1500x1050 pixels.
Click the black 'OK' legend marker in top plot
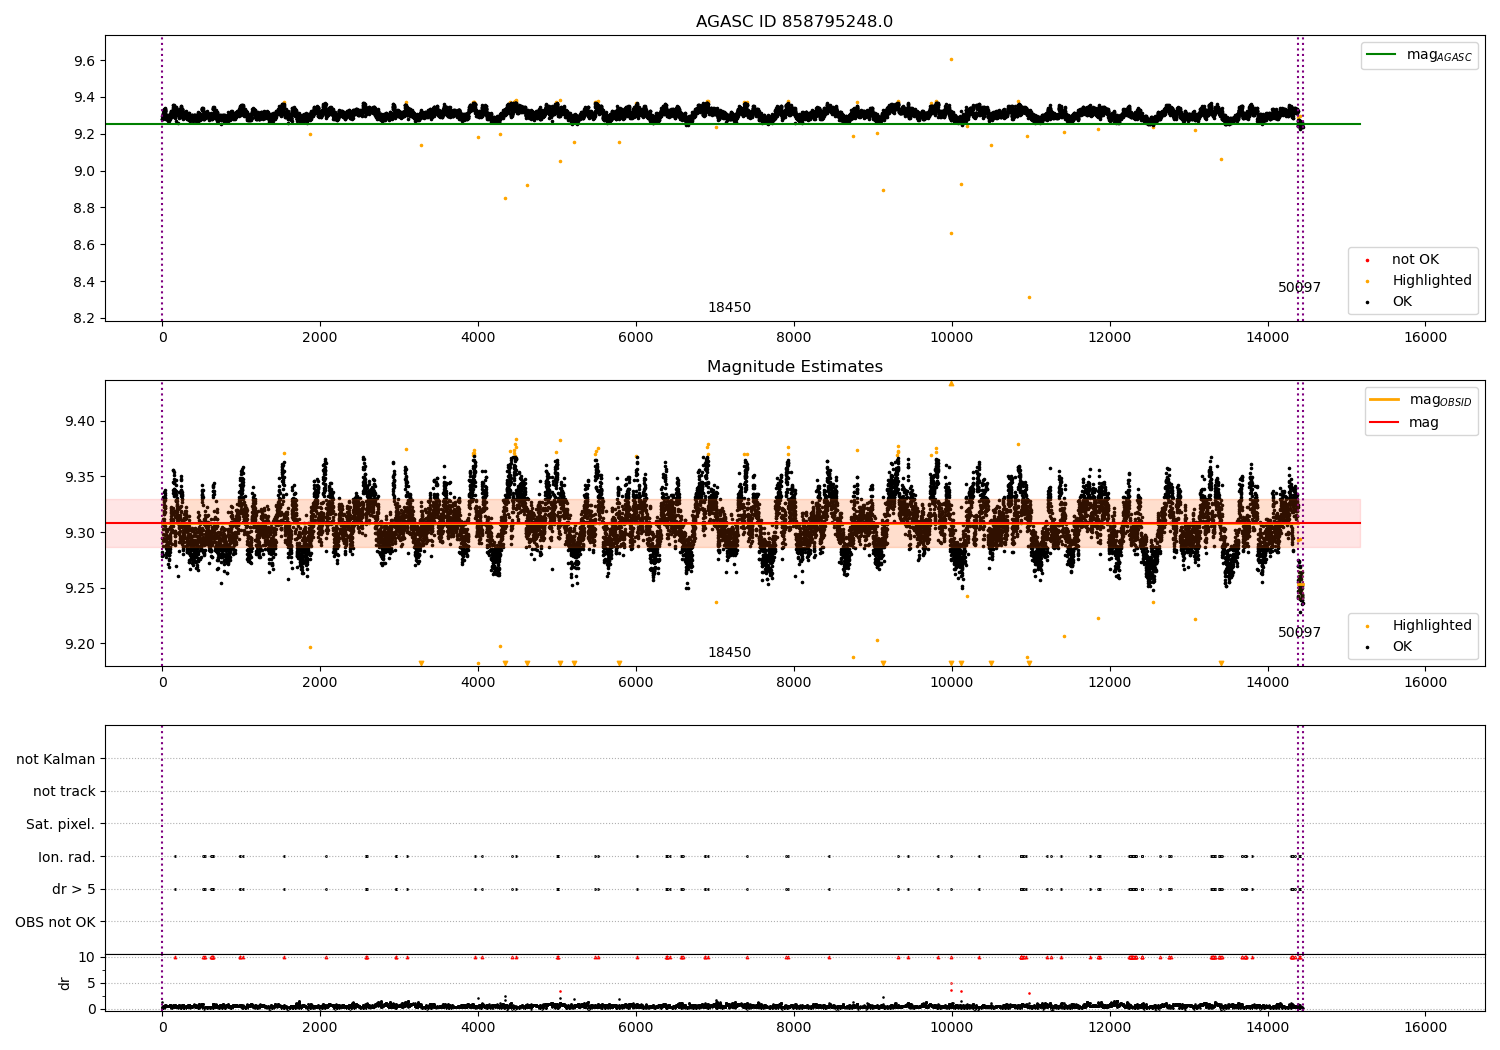[x=1367, y=302]
